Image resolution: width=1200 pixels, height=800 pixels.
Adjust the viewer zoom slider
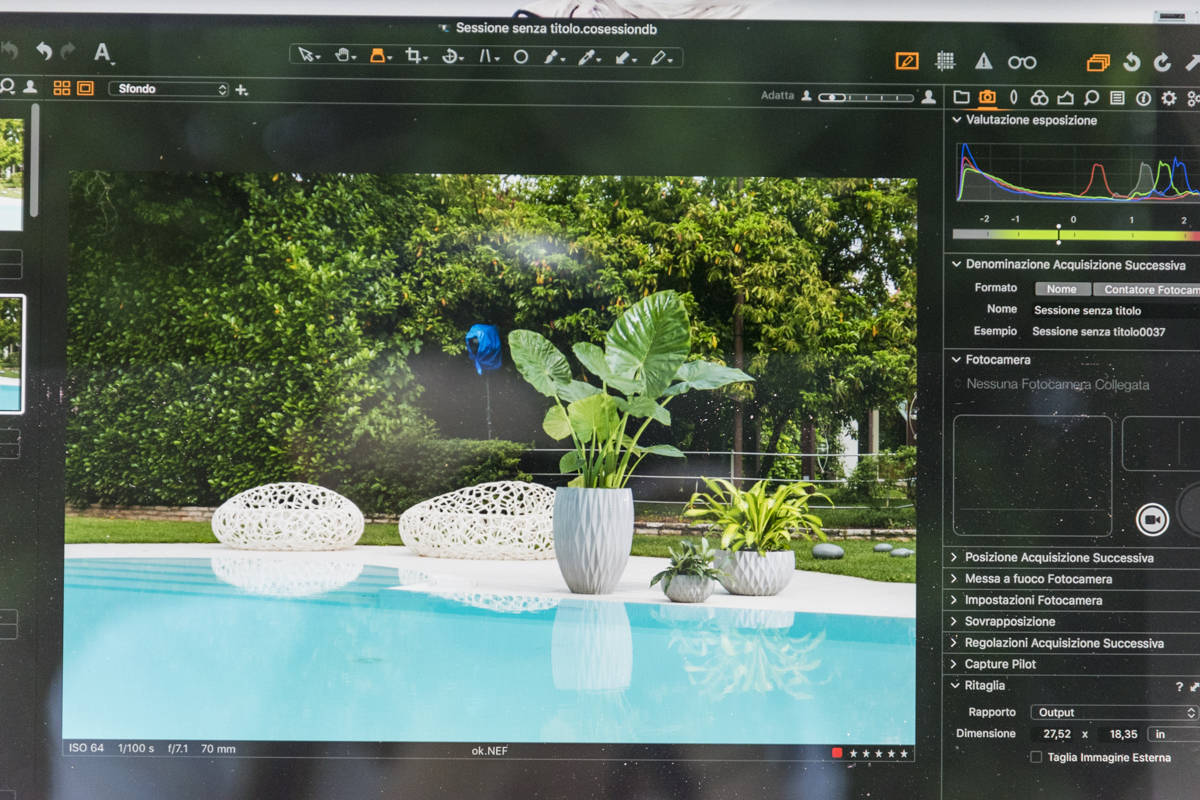coord(865,97)
